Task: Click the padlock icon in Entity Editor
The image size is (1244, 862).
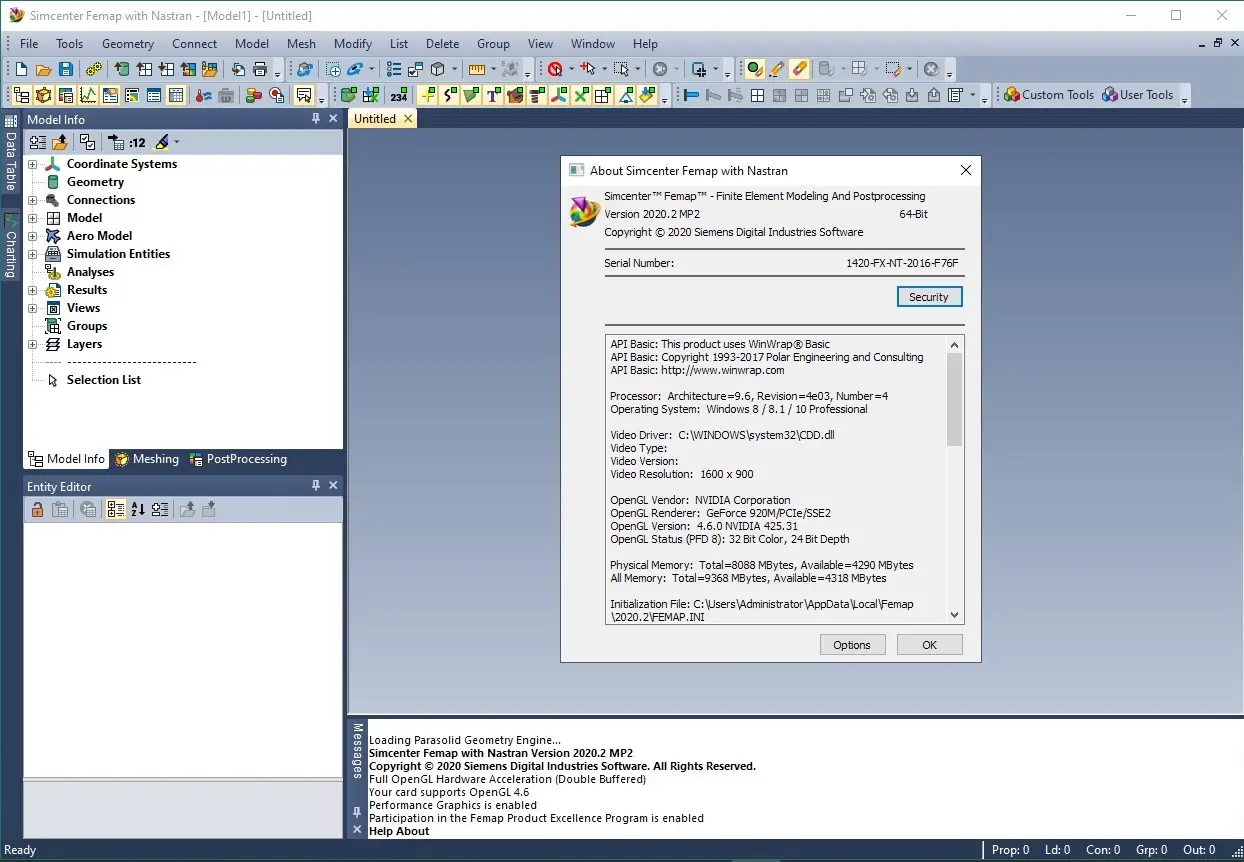Action: 37,509
